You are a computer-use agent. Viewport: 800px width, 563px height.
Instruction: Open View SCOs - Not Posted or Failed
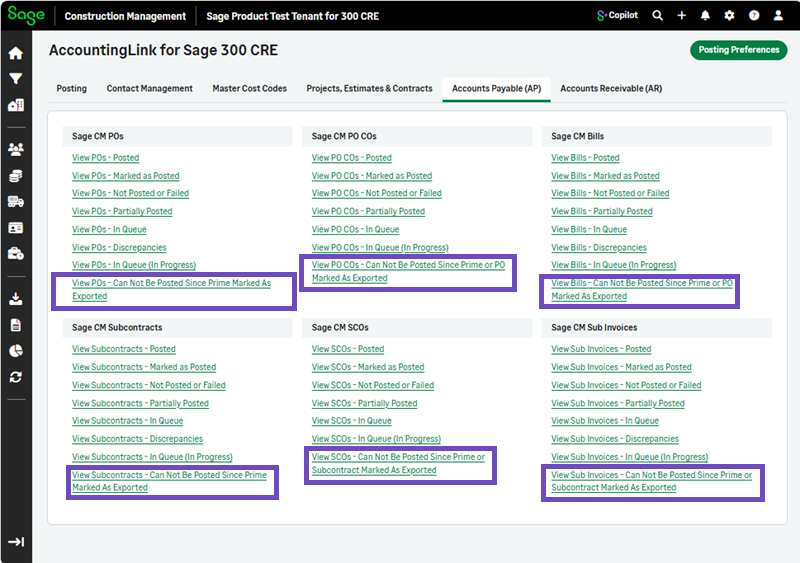pyautogui.click(x=373, y=385)
